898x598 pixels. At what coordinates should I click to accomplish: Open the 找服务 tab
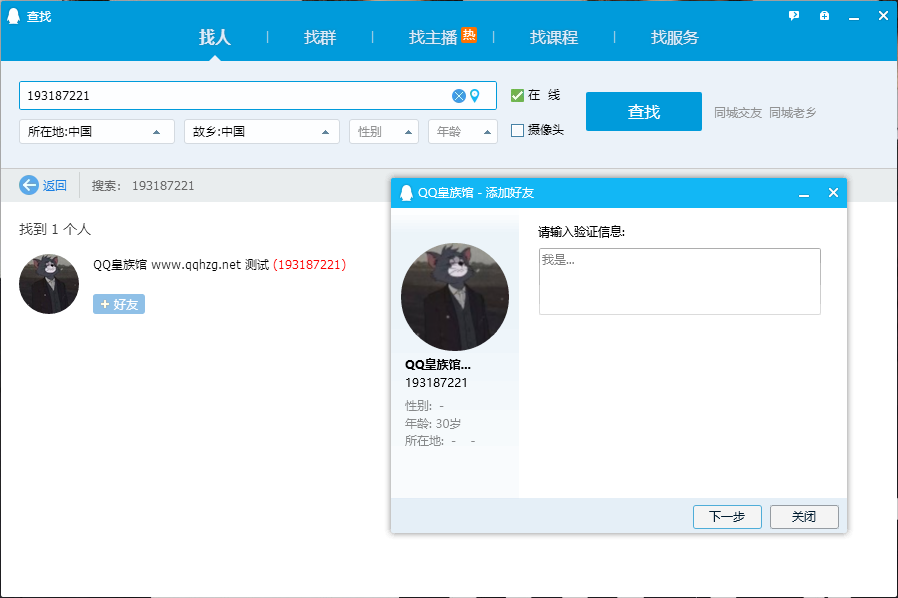tap(675, 38)
